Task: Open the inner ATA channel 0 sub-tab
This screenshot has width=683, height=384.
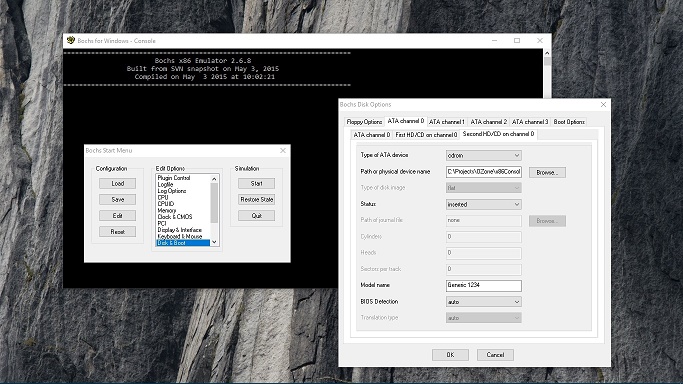Action: [372, 135]
